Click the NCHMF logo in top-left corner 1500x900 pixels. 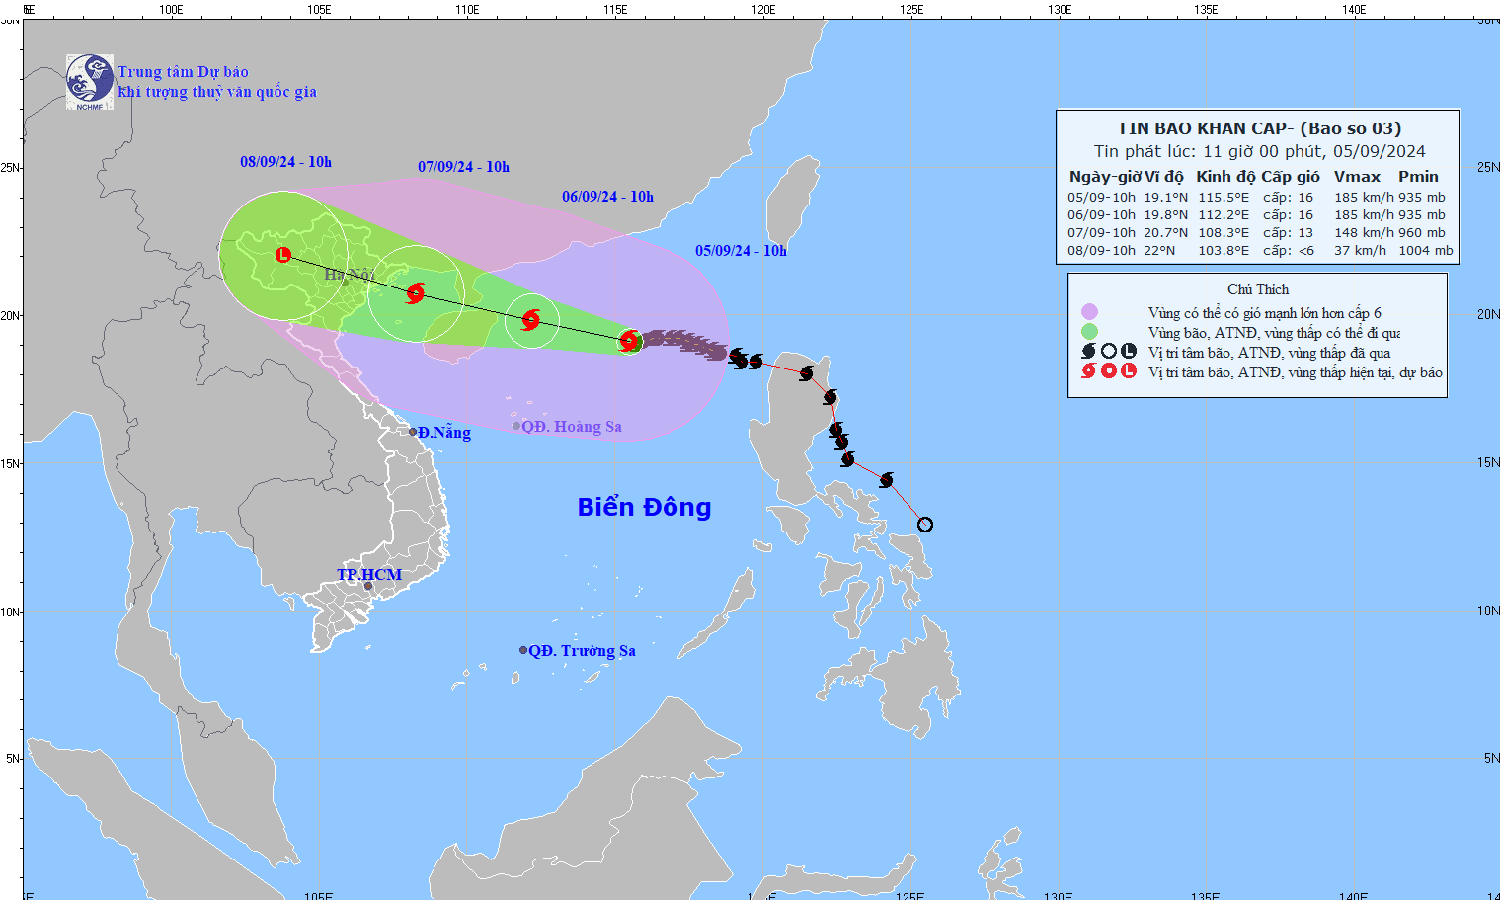tap(90, 81)
